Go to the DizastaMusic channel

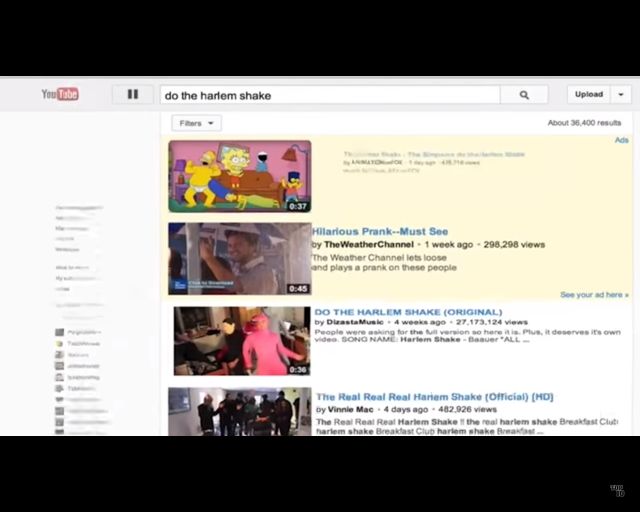coord(355,323)
